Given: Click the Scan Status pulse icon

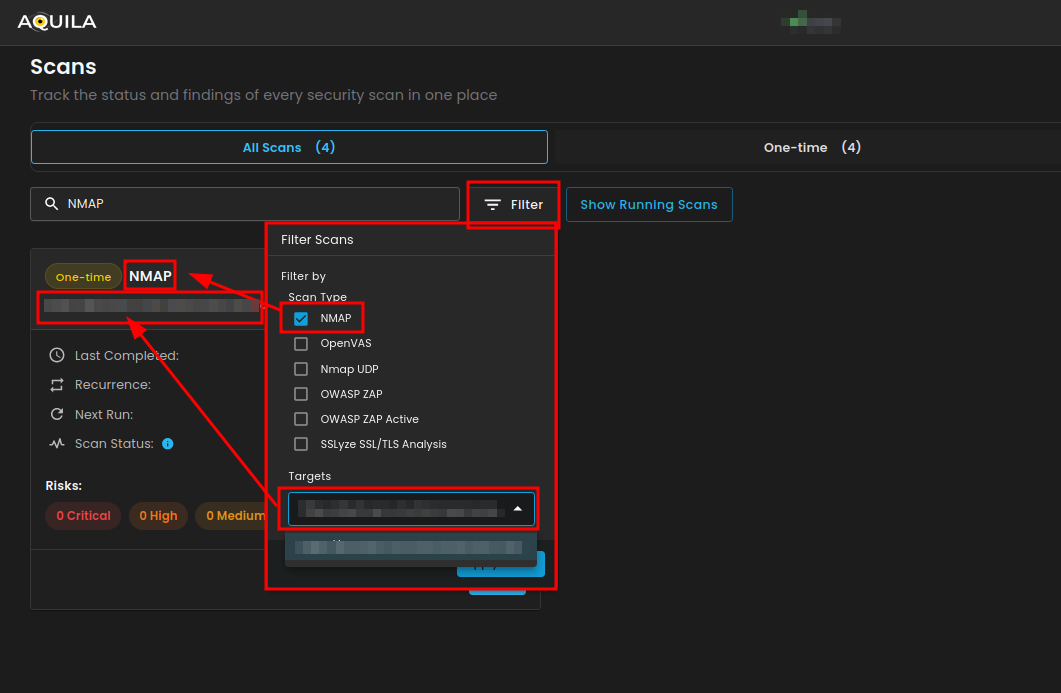Looking at the screenshot, I should [57, 443].
